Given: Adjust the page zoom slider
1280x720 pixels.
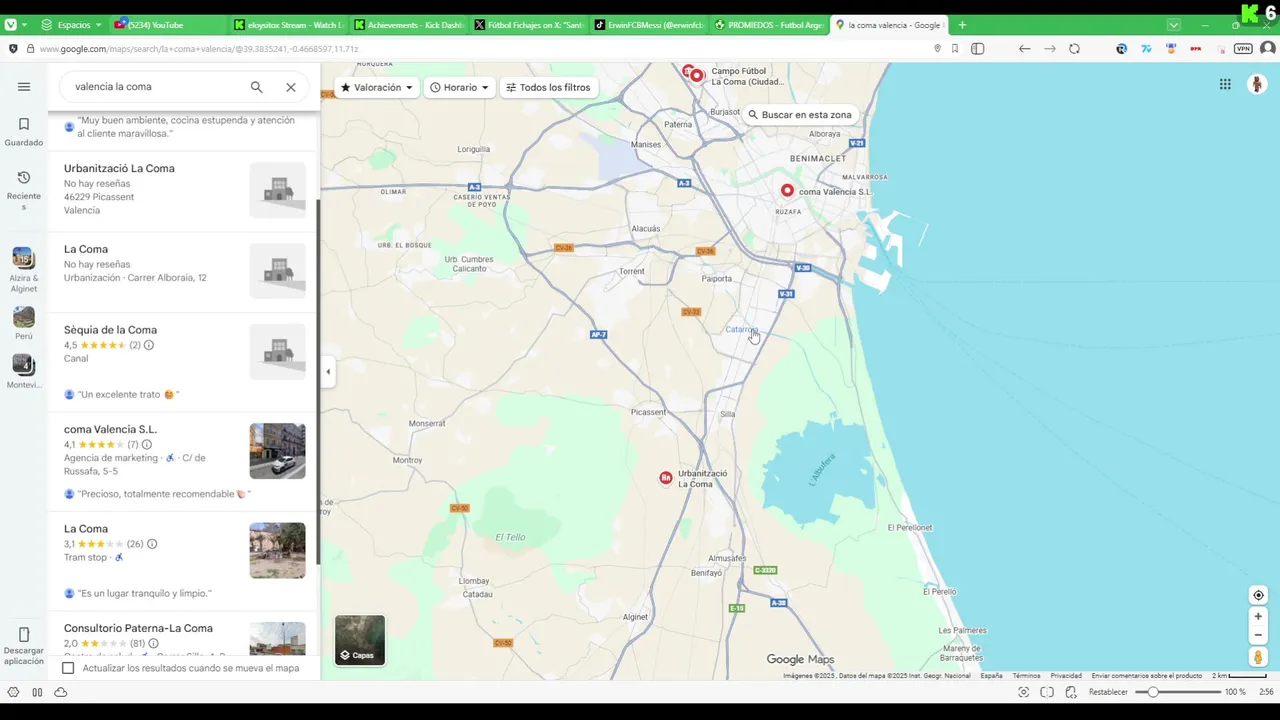Looking at the screenshot, I should (1178, 692).
